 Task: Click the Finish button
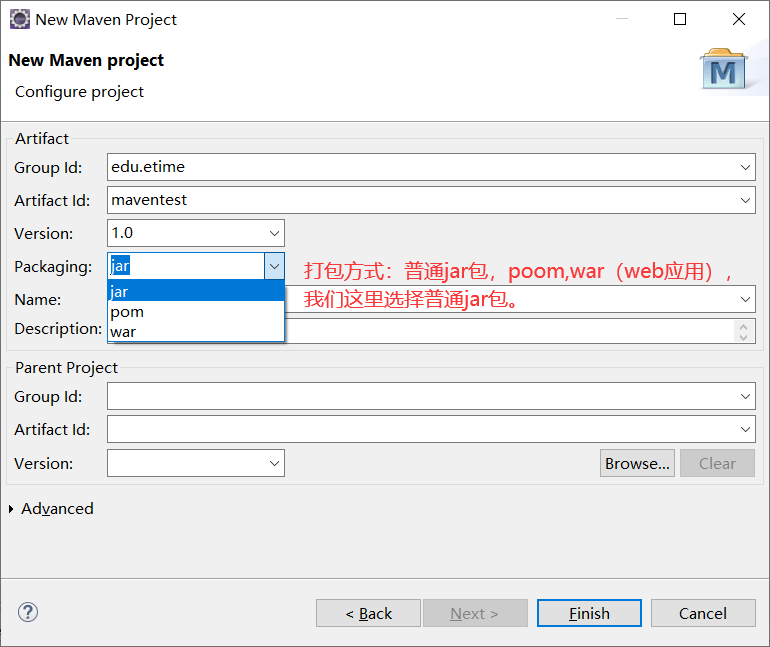click(589, 613)
